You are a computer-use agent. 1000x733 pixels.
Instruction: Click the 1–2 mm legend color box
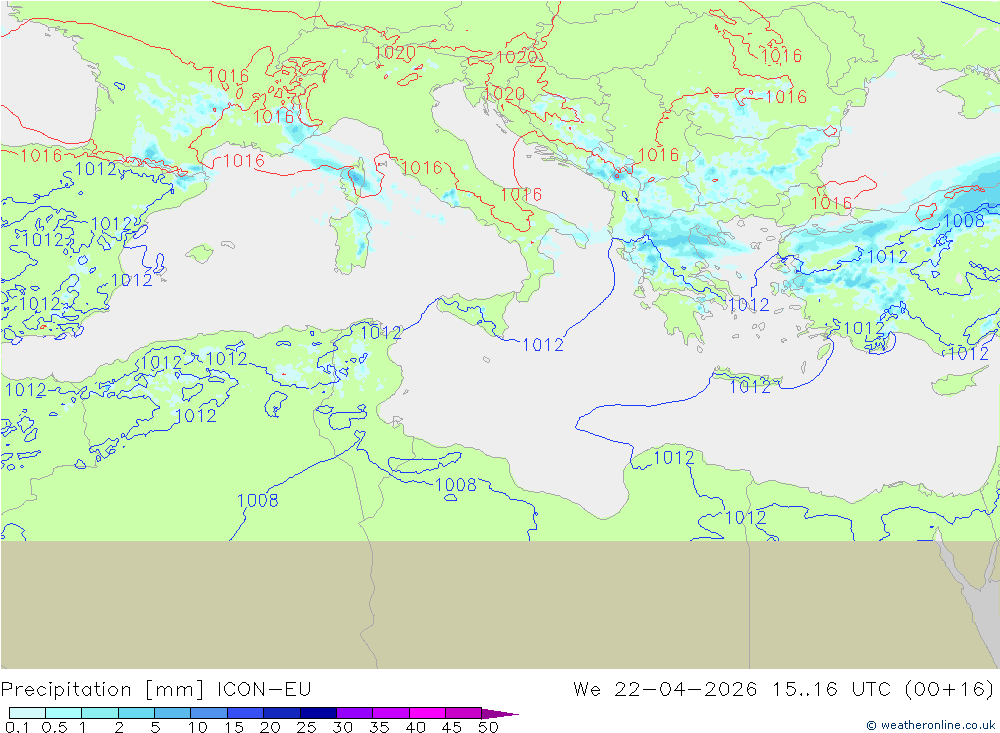coord(100,713)
